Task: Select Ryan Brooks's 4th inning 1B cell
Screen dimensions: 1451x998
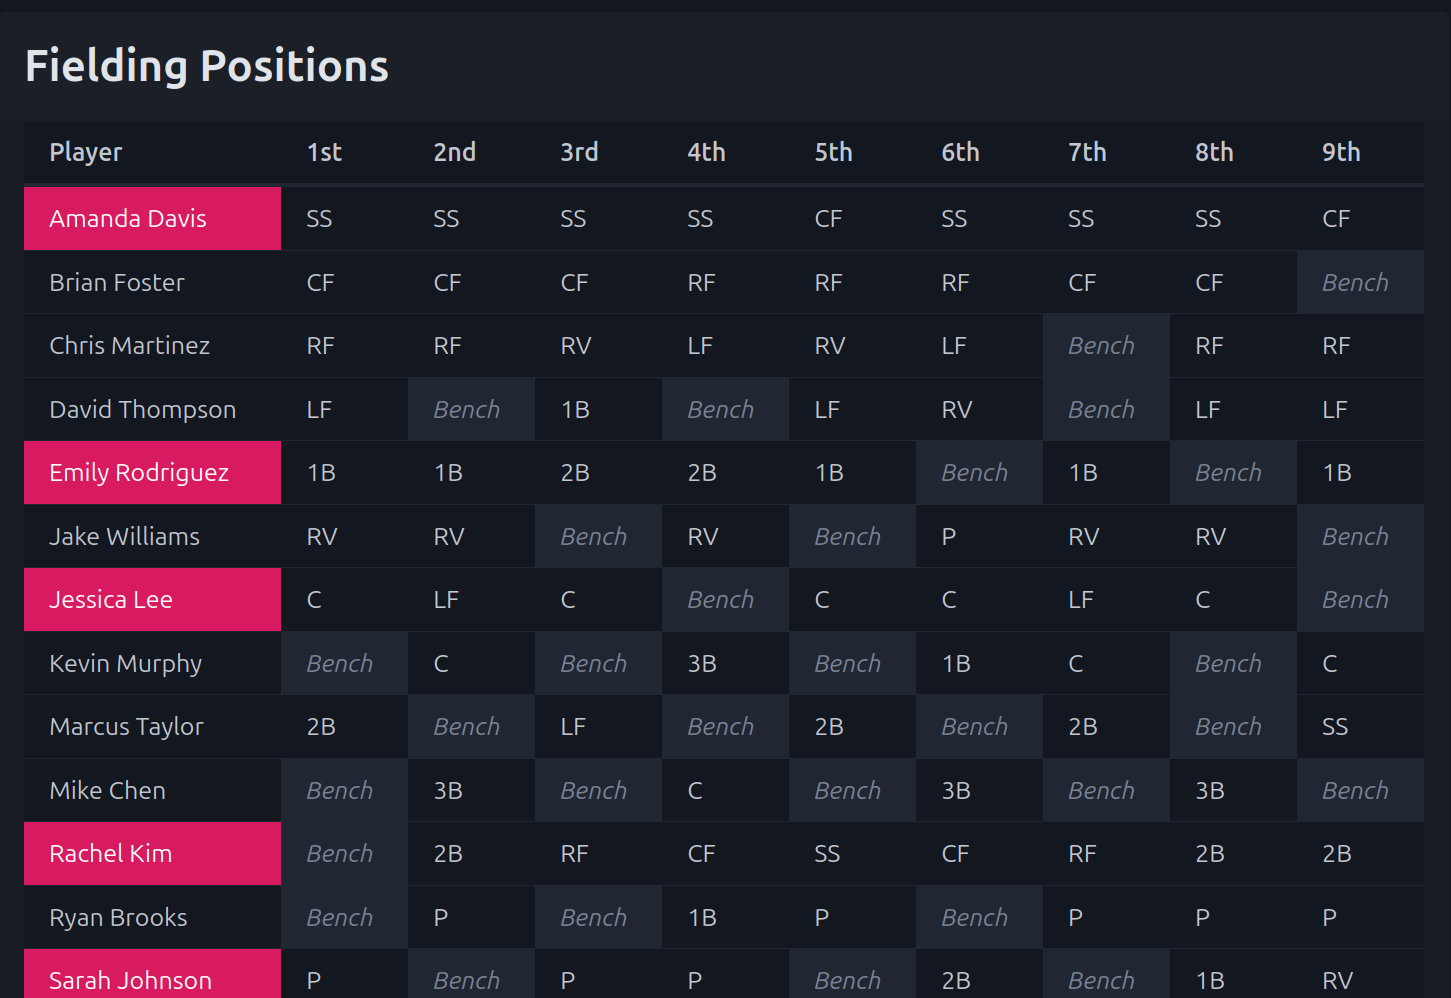Action: click(724, 918)
